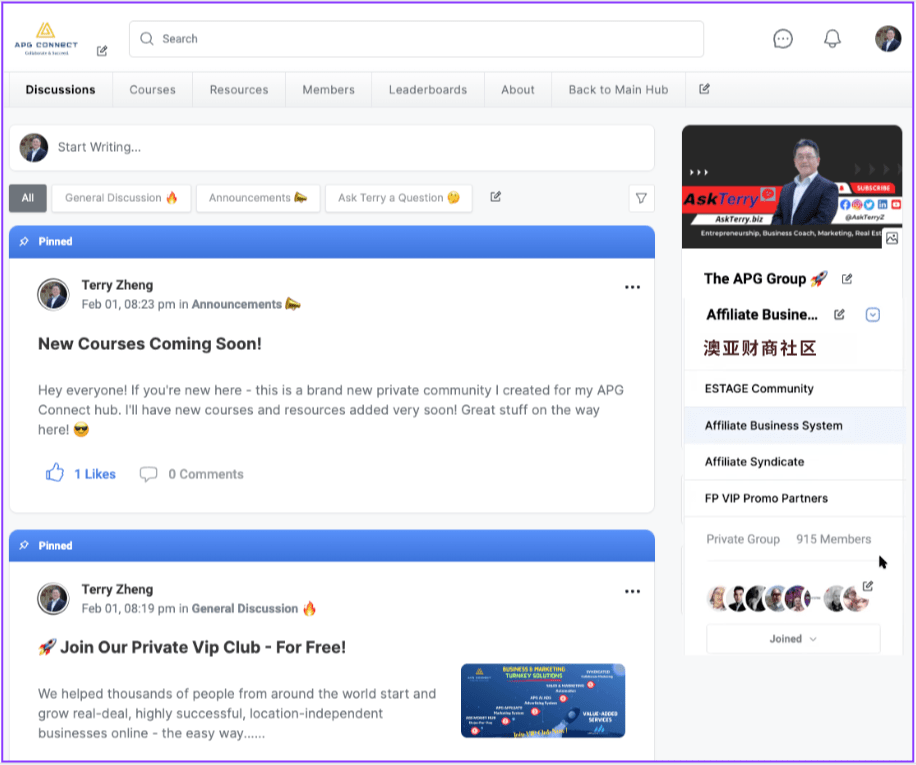Viewport: 916px width, 765px height.
Task: Open the profile avatar menu in header
Action: pyautogui.click(x=887, y=39)
